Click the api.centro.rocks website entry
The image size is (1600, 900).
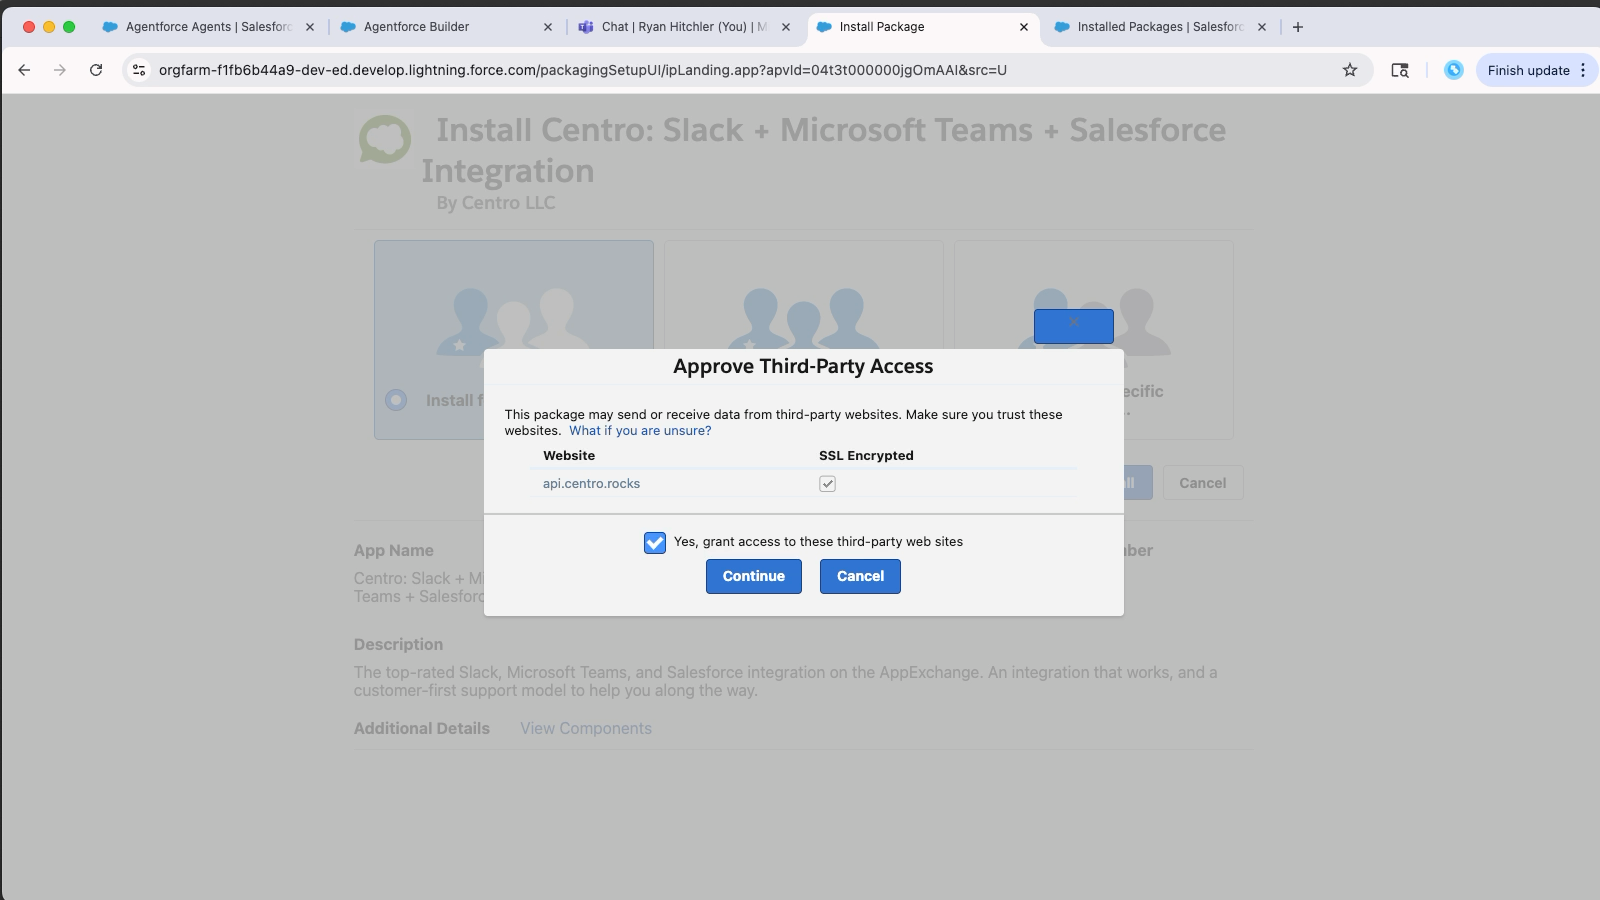(x=591, y=484)
